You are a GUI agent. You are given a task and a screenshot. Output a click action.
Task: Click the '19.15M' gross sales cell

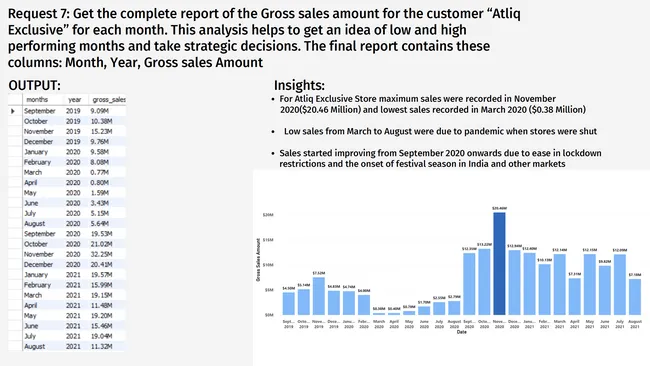101,295
